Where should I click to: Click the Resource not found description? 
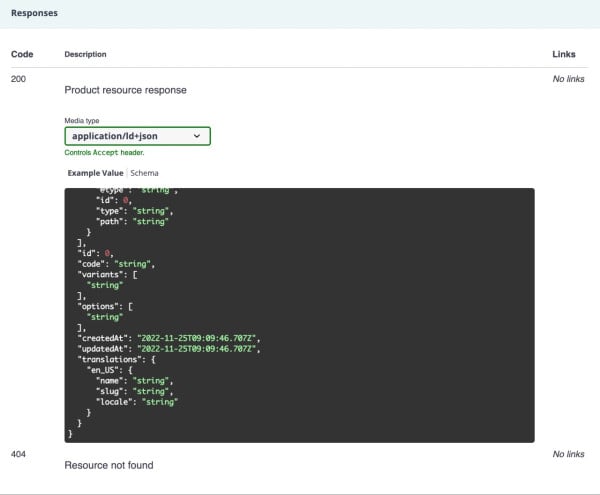(108, 465)
